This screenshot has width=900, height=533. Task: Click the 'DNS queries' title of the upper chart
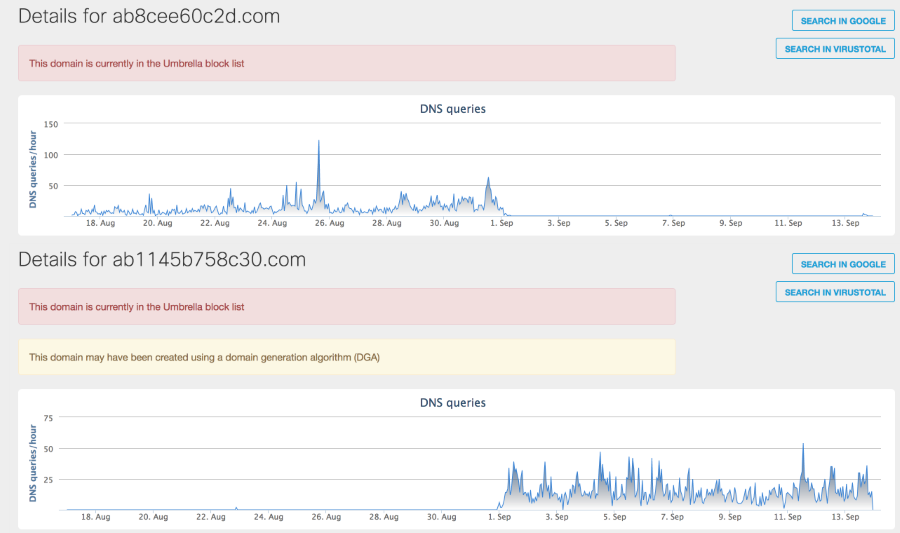click(452, 109)
